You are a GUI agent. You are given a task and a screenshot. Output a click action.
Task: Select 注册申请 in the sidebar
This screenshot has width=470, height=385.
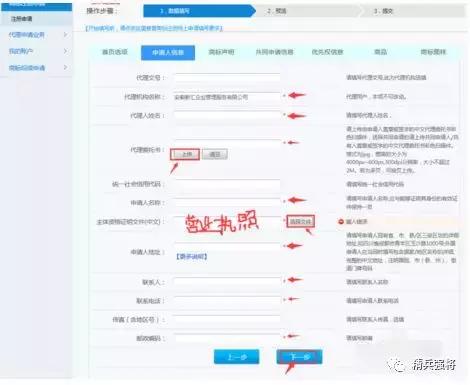click(x=22, y=19)
